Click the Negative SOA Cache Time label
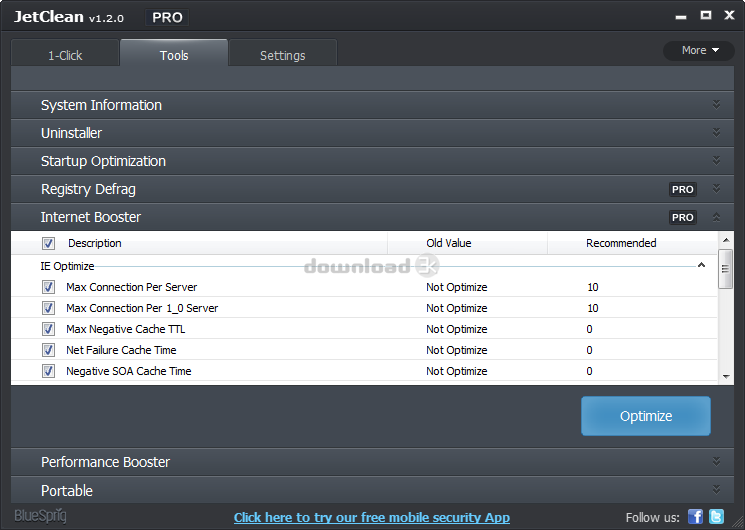 [x=129, y=371]
